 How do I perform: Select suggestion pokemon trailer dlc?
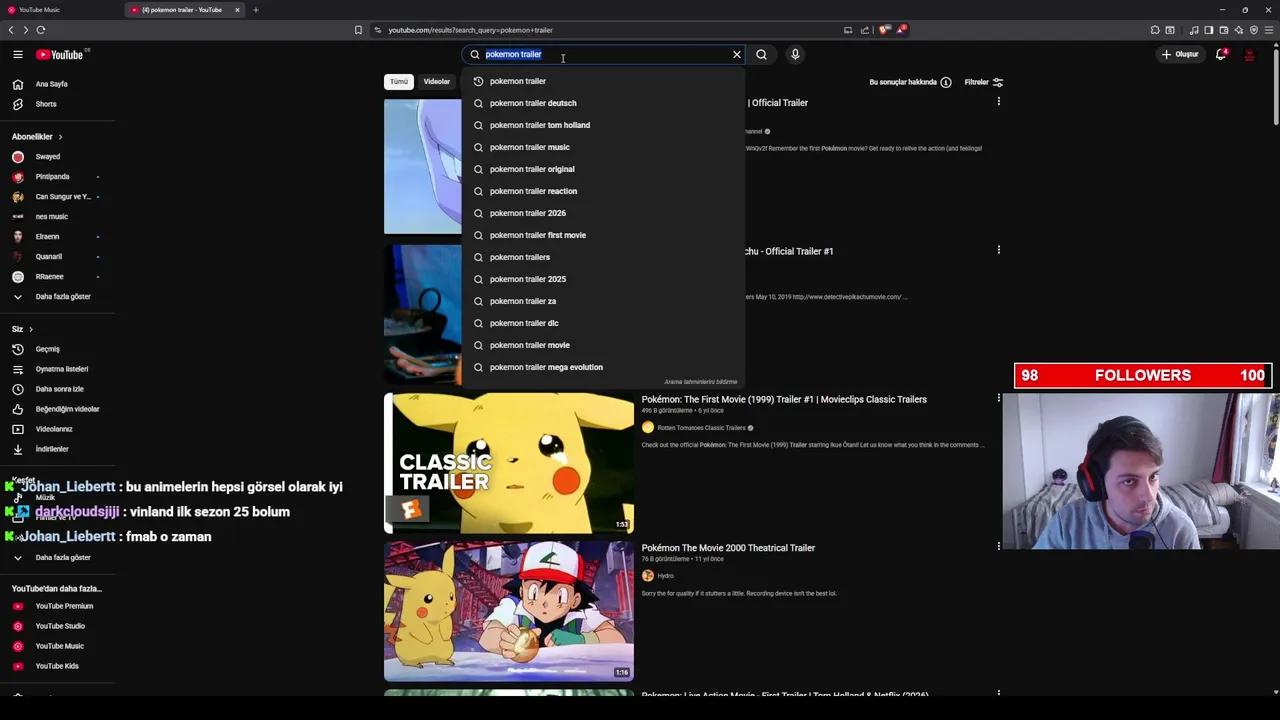point(603,323)
